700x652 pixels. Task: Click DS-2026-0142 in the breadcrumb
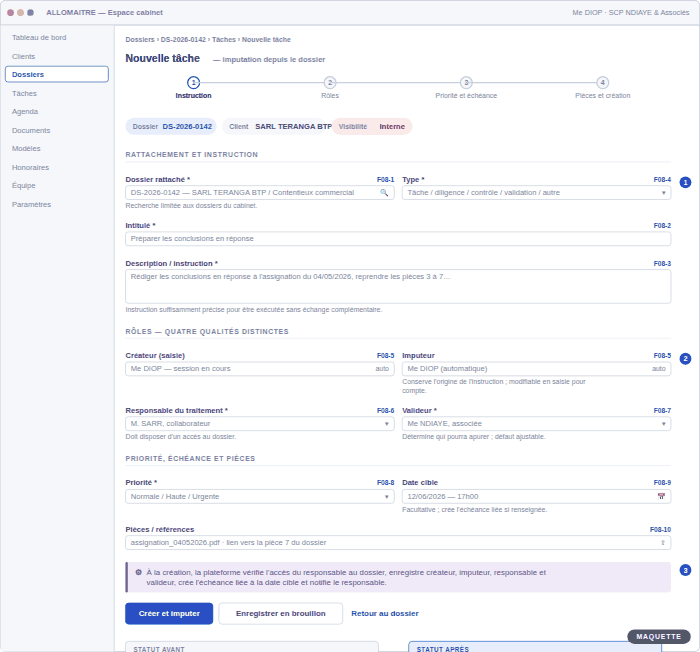(x=183, y=40)
